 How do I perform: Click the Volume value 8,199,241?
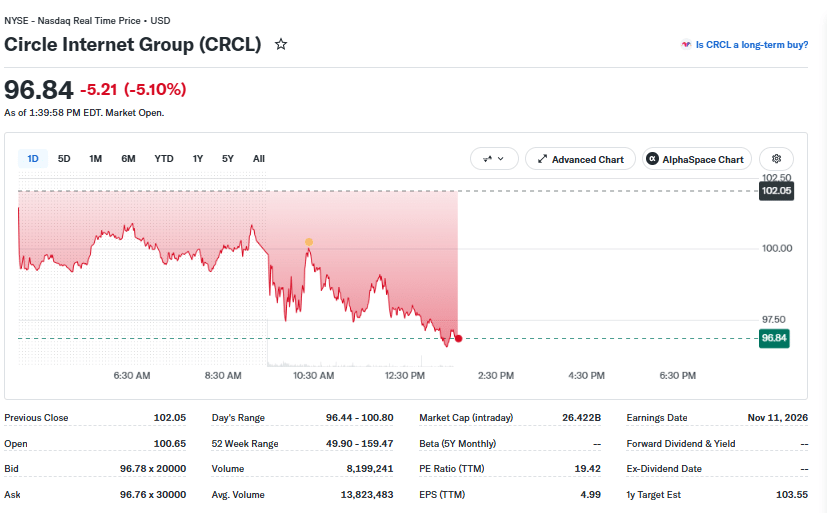370,469
